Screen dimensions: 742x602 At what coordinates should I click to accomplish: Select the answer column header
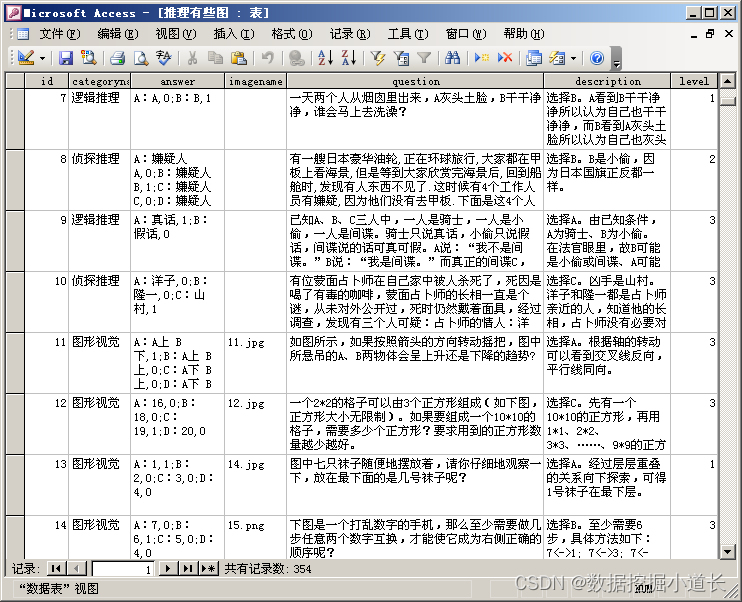177,81
